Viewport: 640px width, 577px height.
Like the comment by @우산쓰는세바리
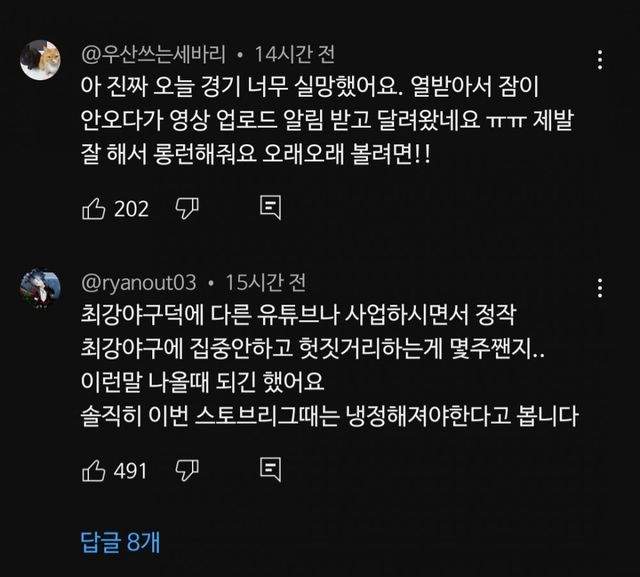tap(94, 208)
